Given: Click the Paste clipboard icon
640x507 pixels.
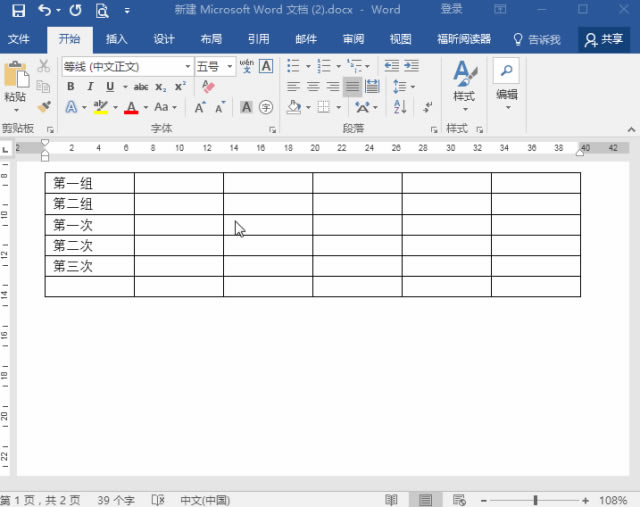Looking at the screenshot, I should click(x=16, y=74).
